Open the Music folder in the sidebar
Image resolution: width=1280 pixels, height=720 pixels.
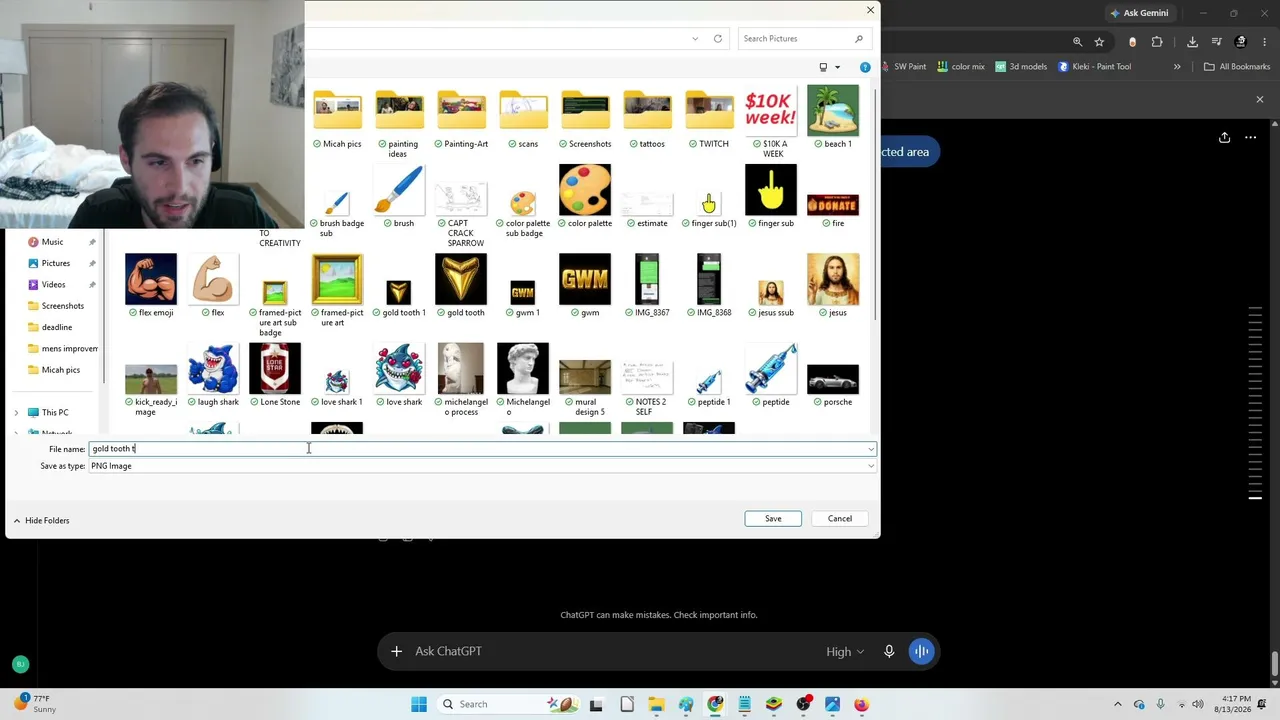point(52,242)
